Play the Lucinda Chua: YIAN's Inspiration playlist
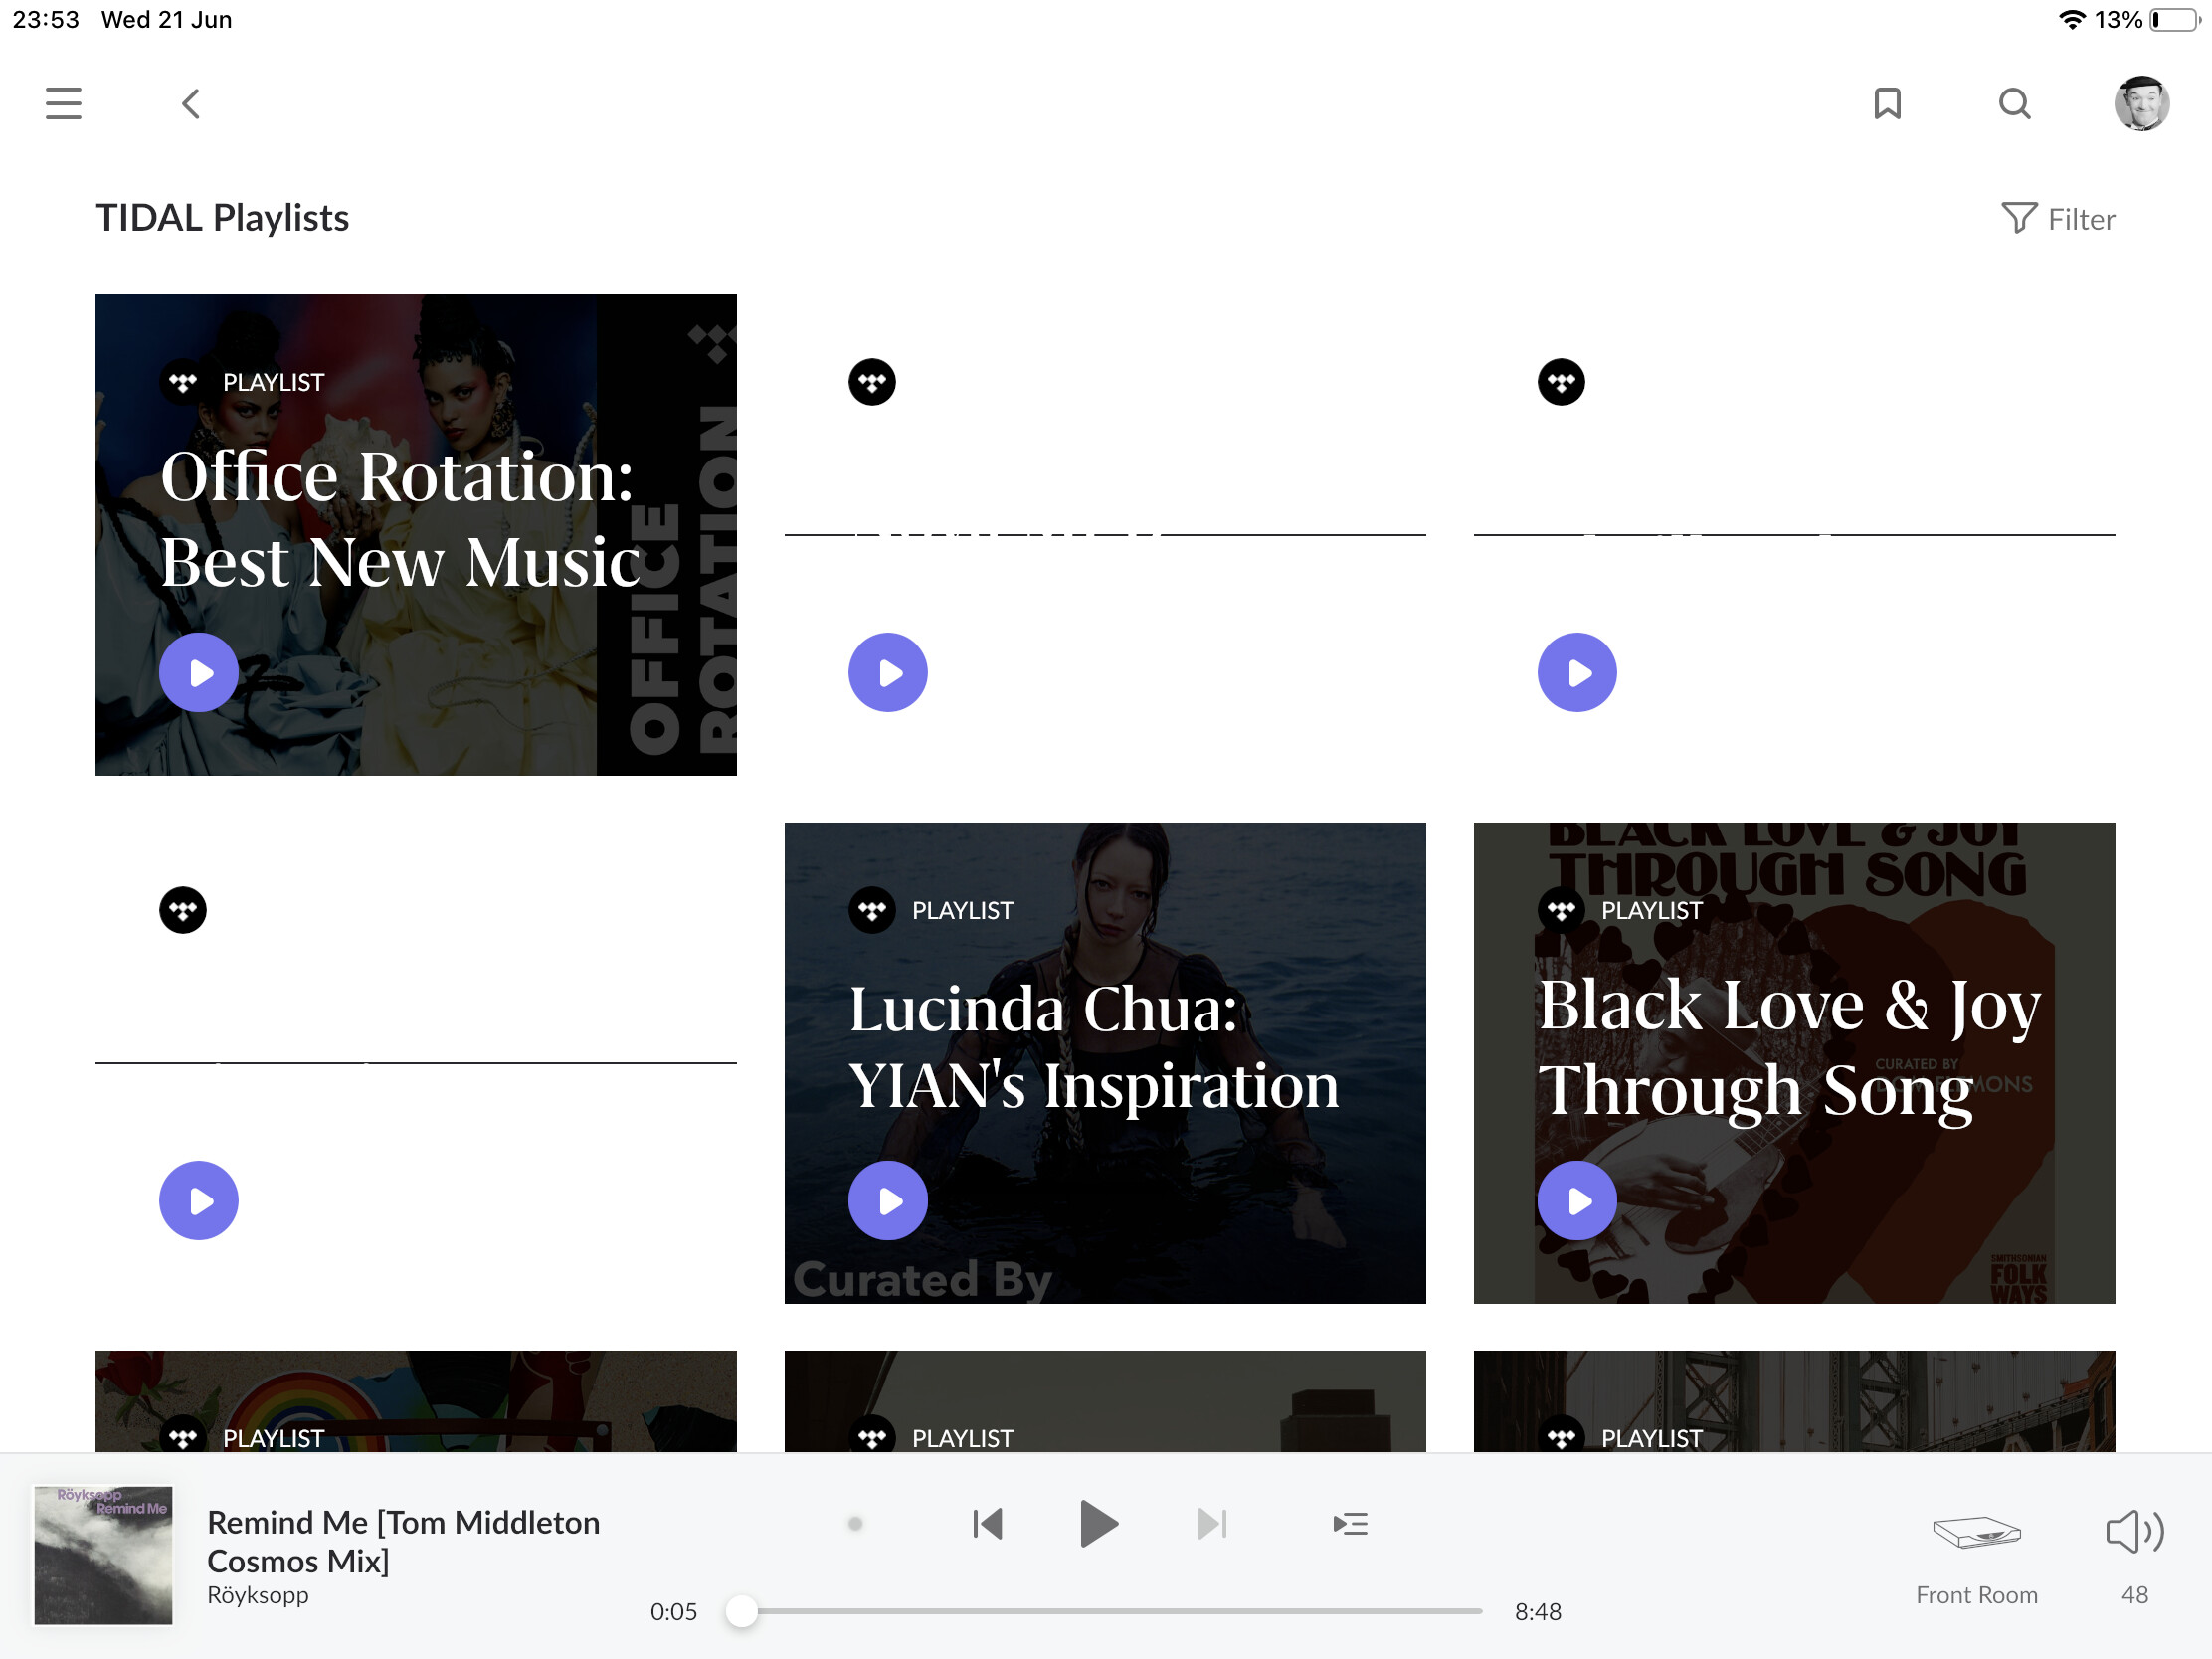The height and width of the screenshot is (1659, 2212). pyautogui.click(x=887, y=1200)
